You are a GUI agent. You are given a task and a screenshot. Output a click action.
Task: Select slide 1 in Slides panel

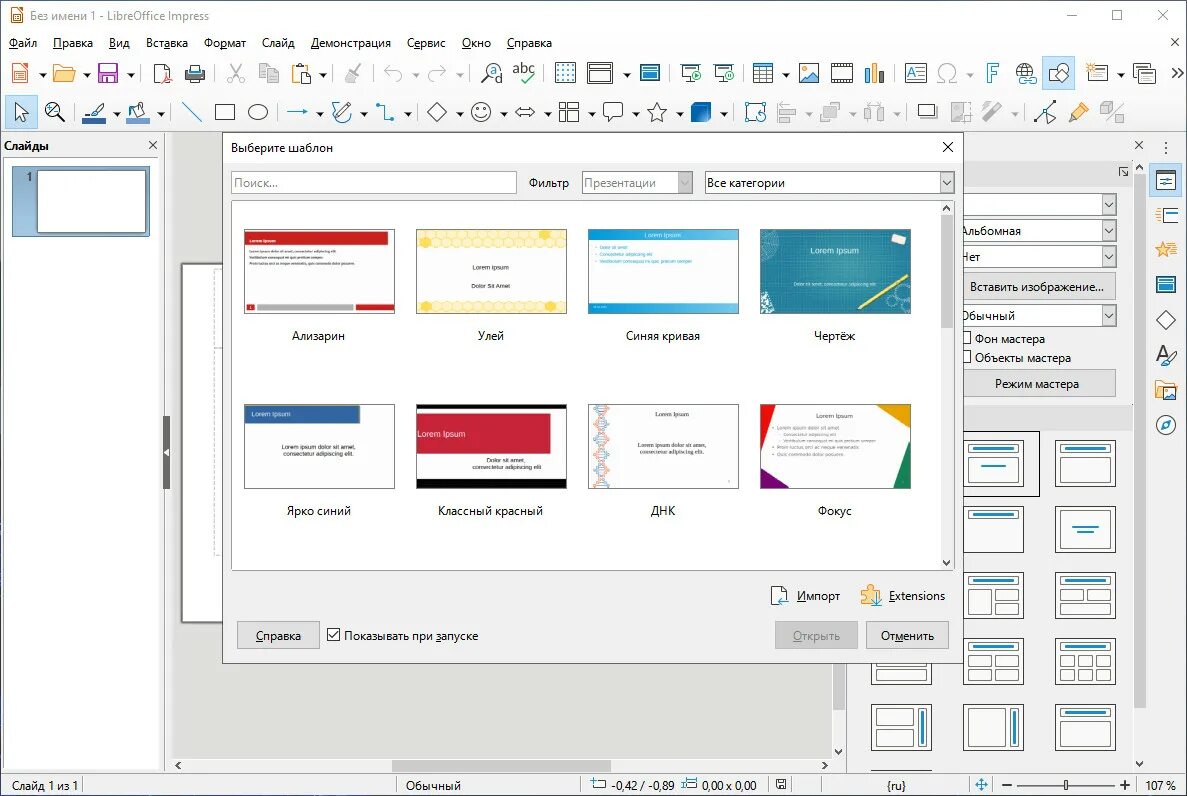click(x=81, y=201)
